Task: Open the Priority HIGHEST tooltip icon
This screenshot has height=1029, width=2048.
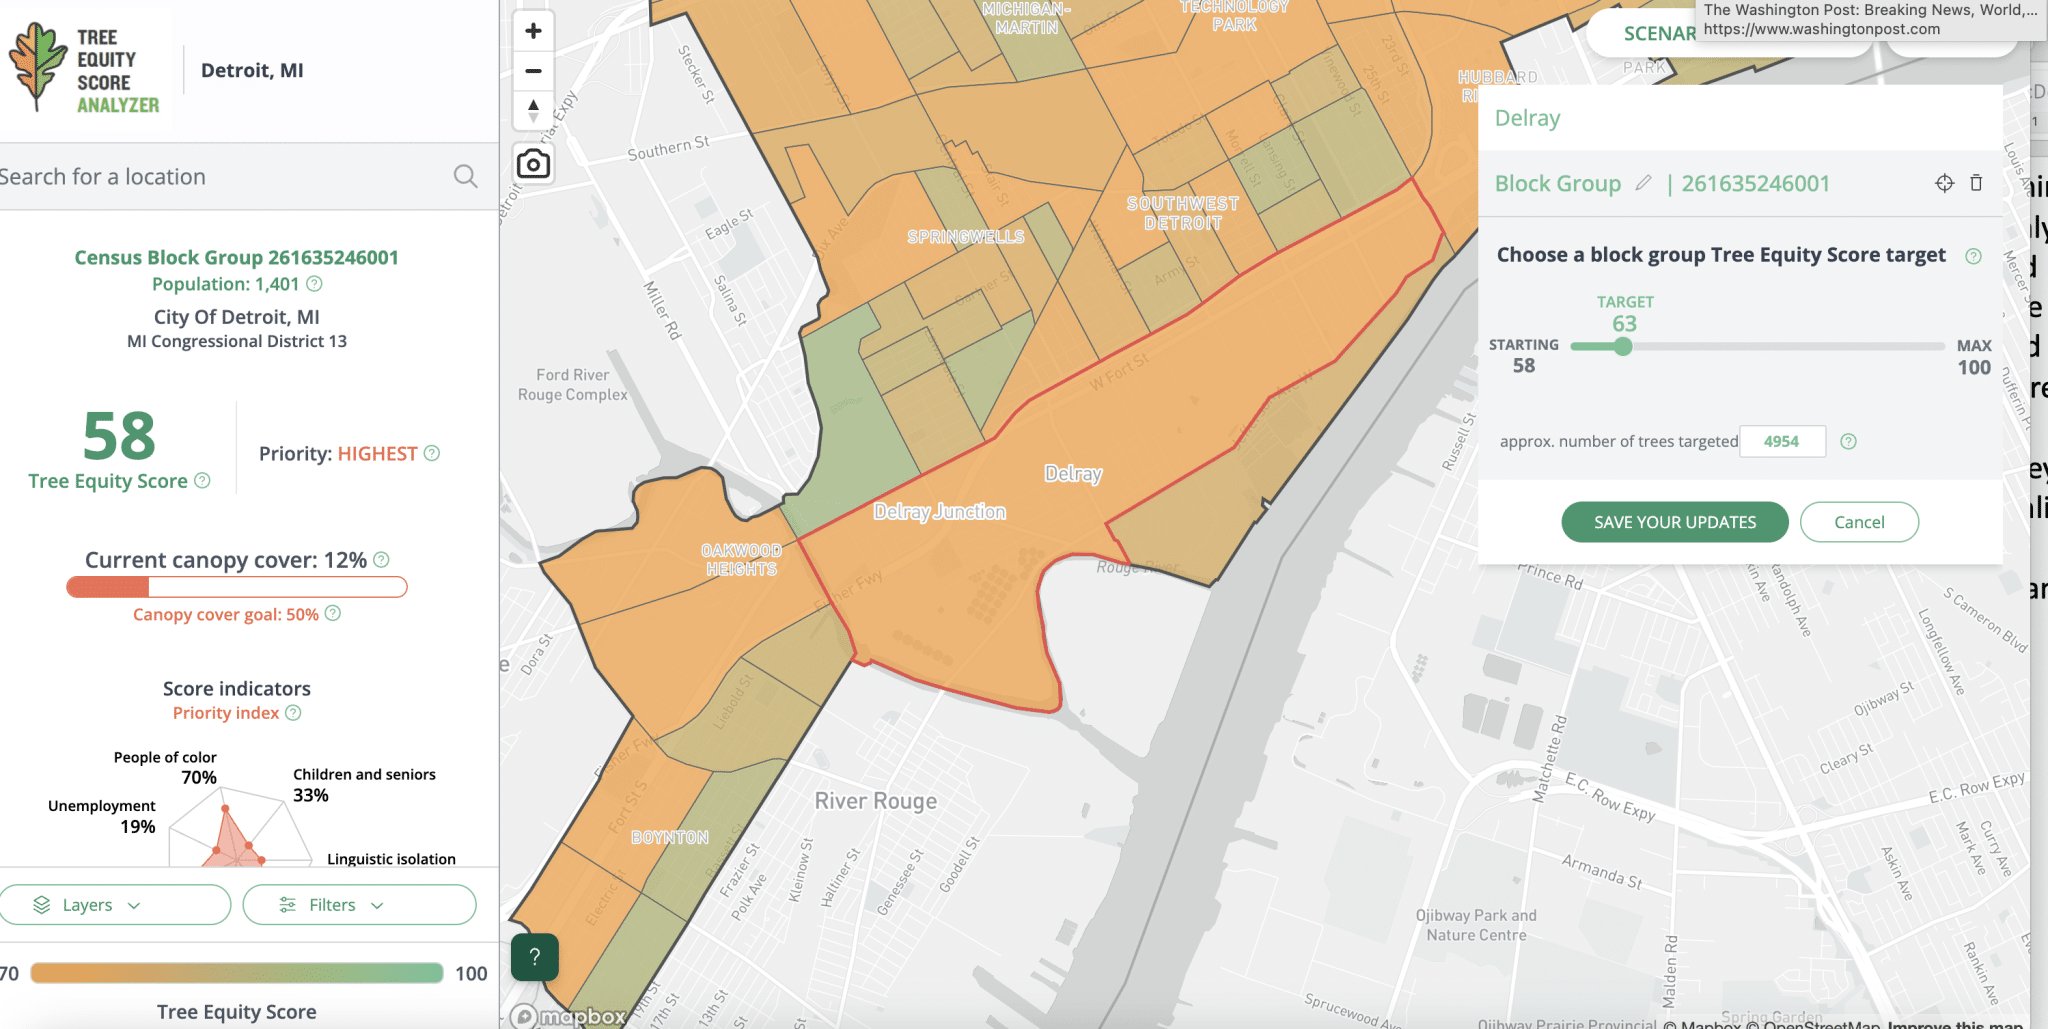Action: pyautogui.click(x=430, y=453)
